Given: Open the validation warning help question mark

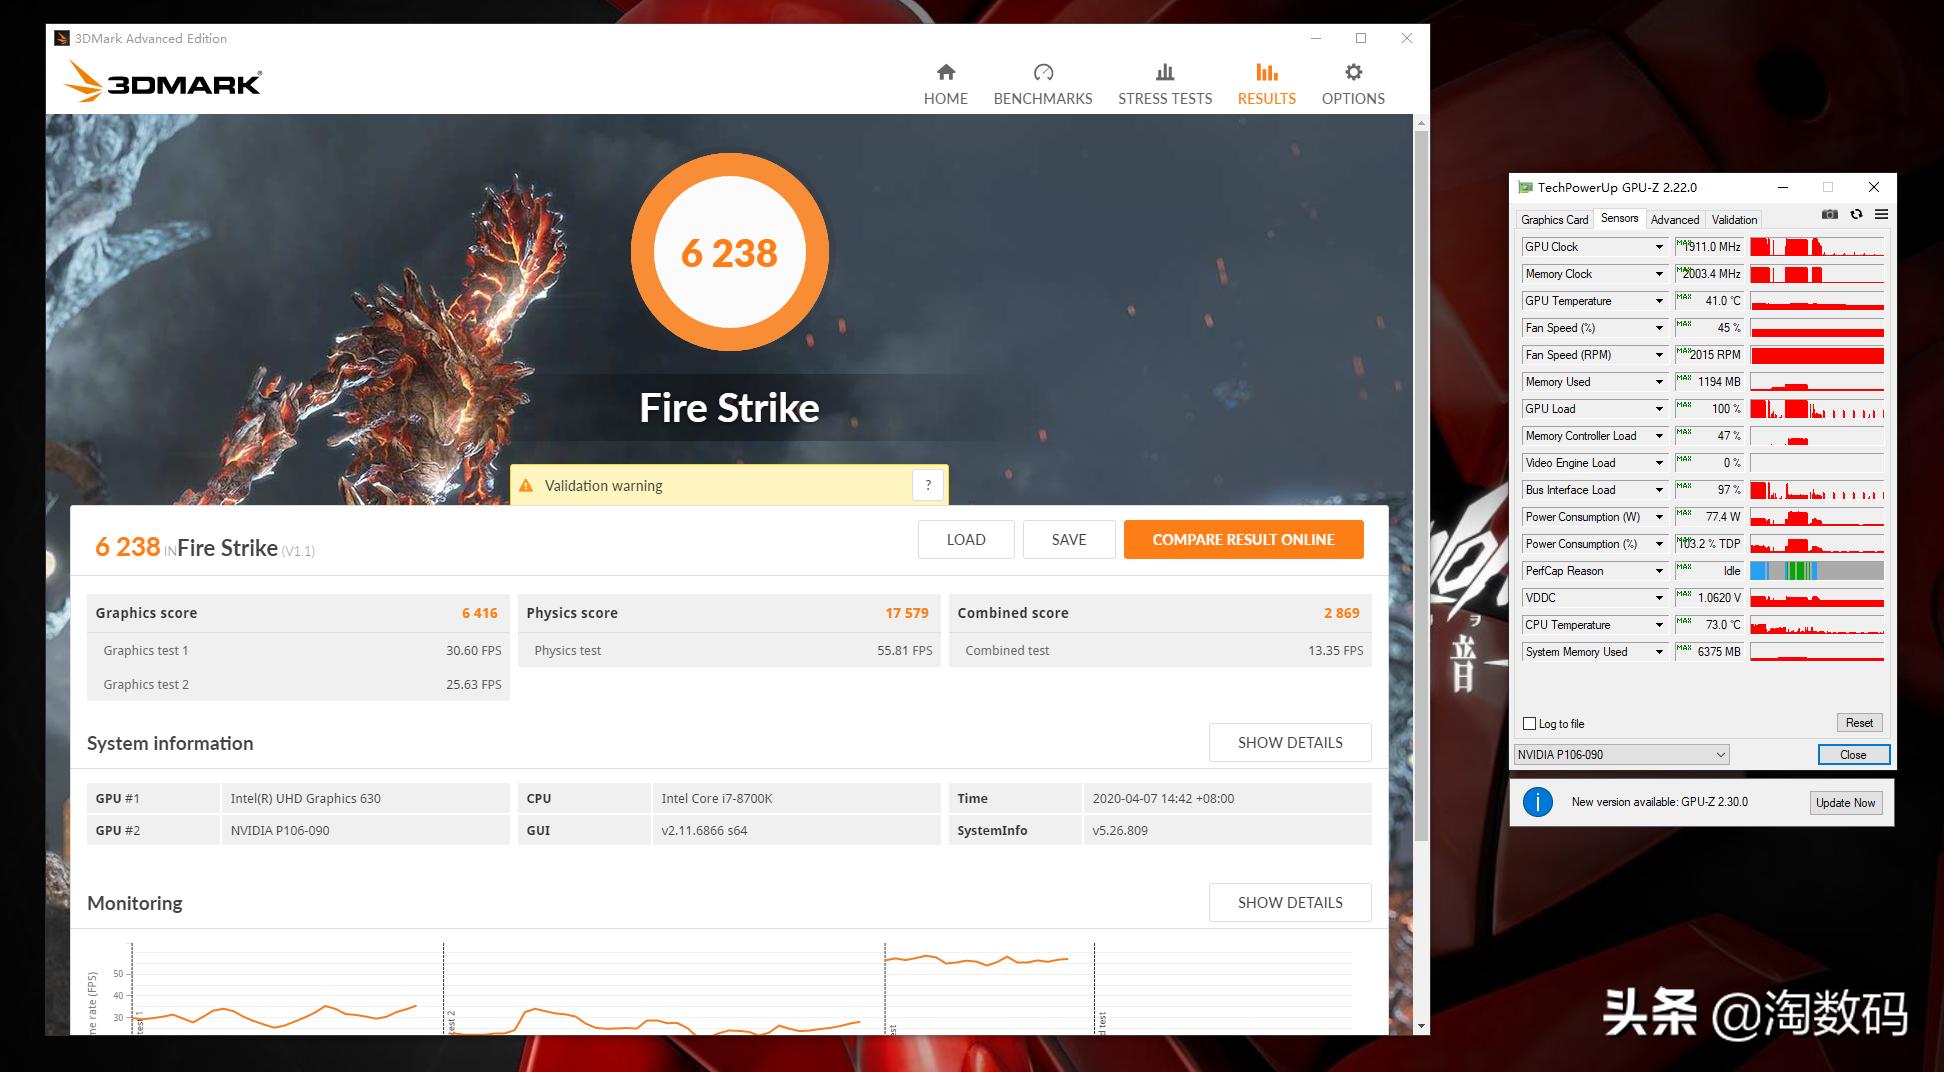Looking at the screenshot, I should (x=928, y=485).
